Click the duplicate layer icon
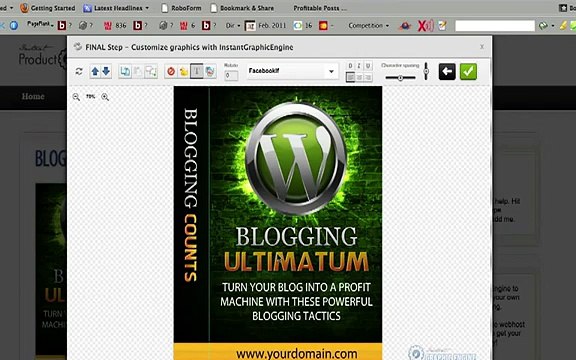The image size is (576, 360). pos(125,72)
